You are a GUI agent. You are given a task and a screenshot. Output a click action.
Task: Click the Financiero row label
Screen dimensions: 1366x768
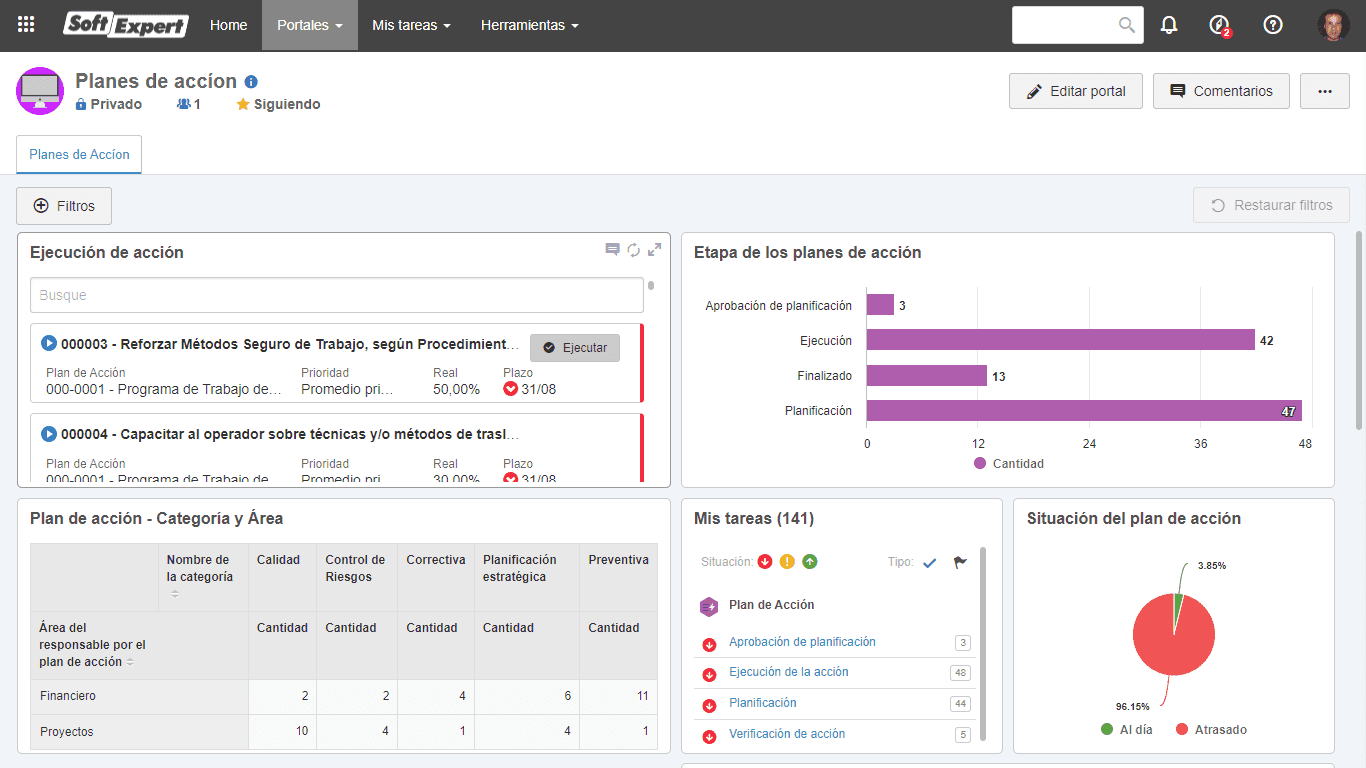[68, 696]
